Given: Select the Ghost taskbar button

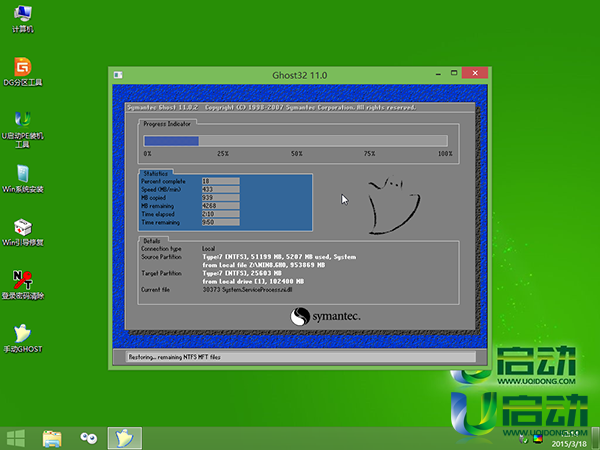Looking at the screenshot, I should click(125, 439).
